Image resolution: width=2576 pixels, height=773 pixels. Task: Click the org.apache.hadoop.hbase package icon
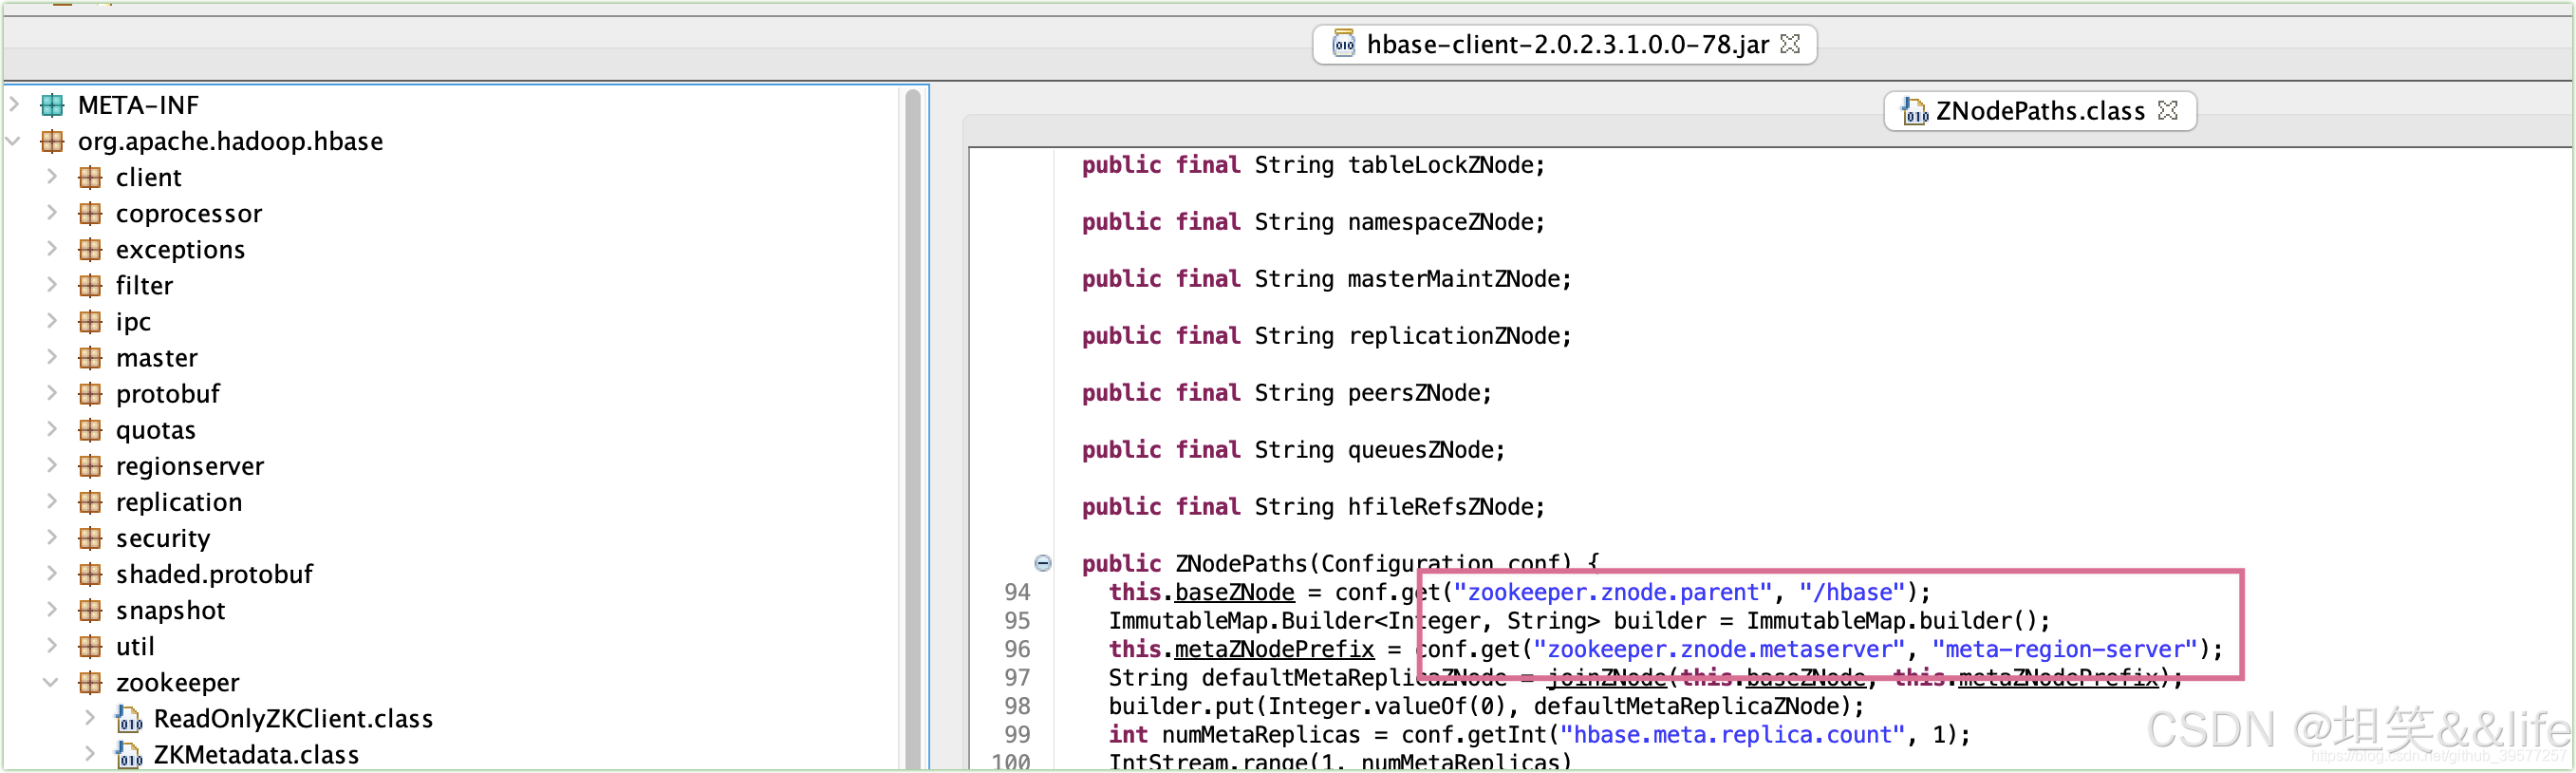[52, 141]
